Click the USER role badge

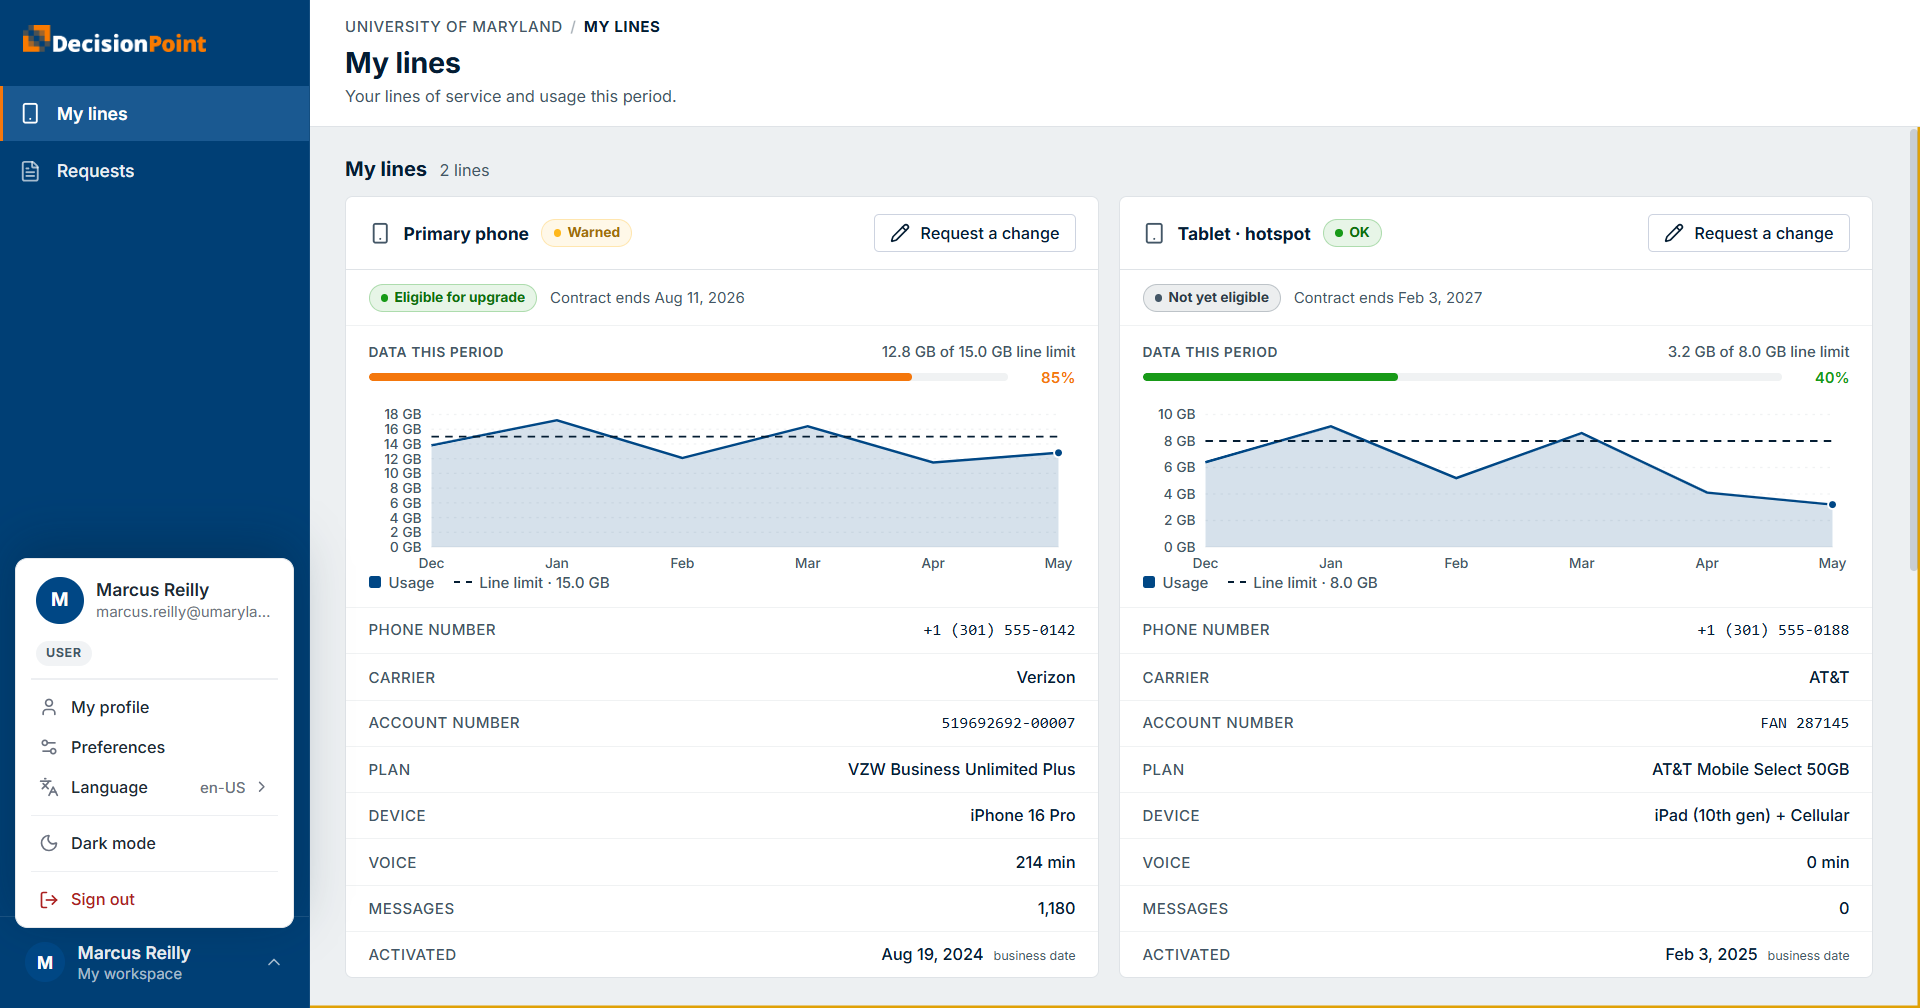(64, 653)
